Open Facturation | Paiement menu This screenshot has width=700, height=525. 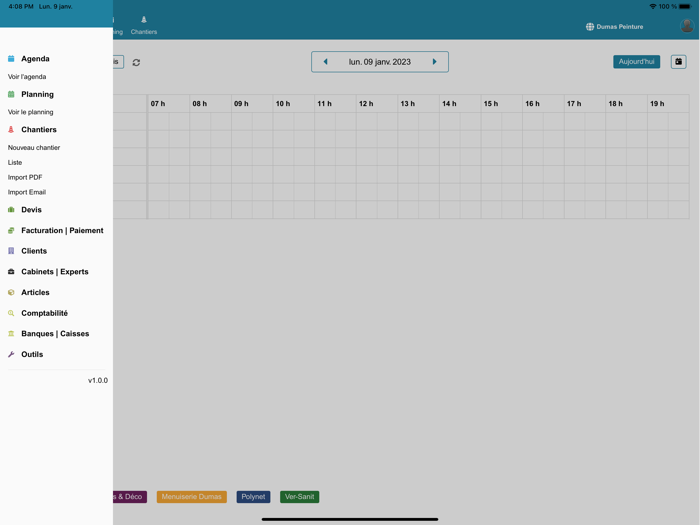tap(62, 230)
